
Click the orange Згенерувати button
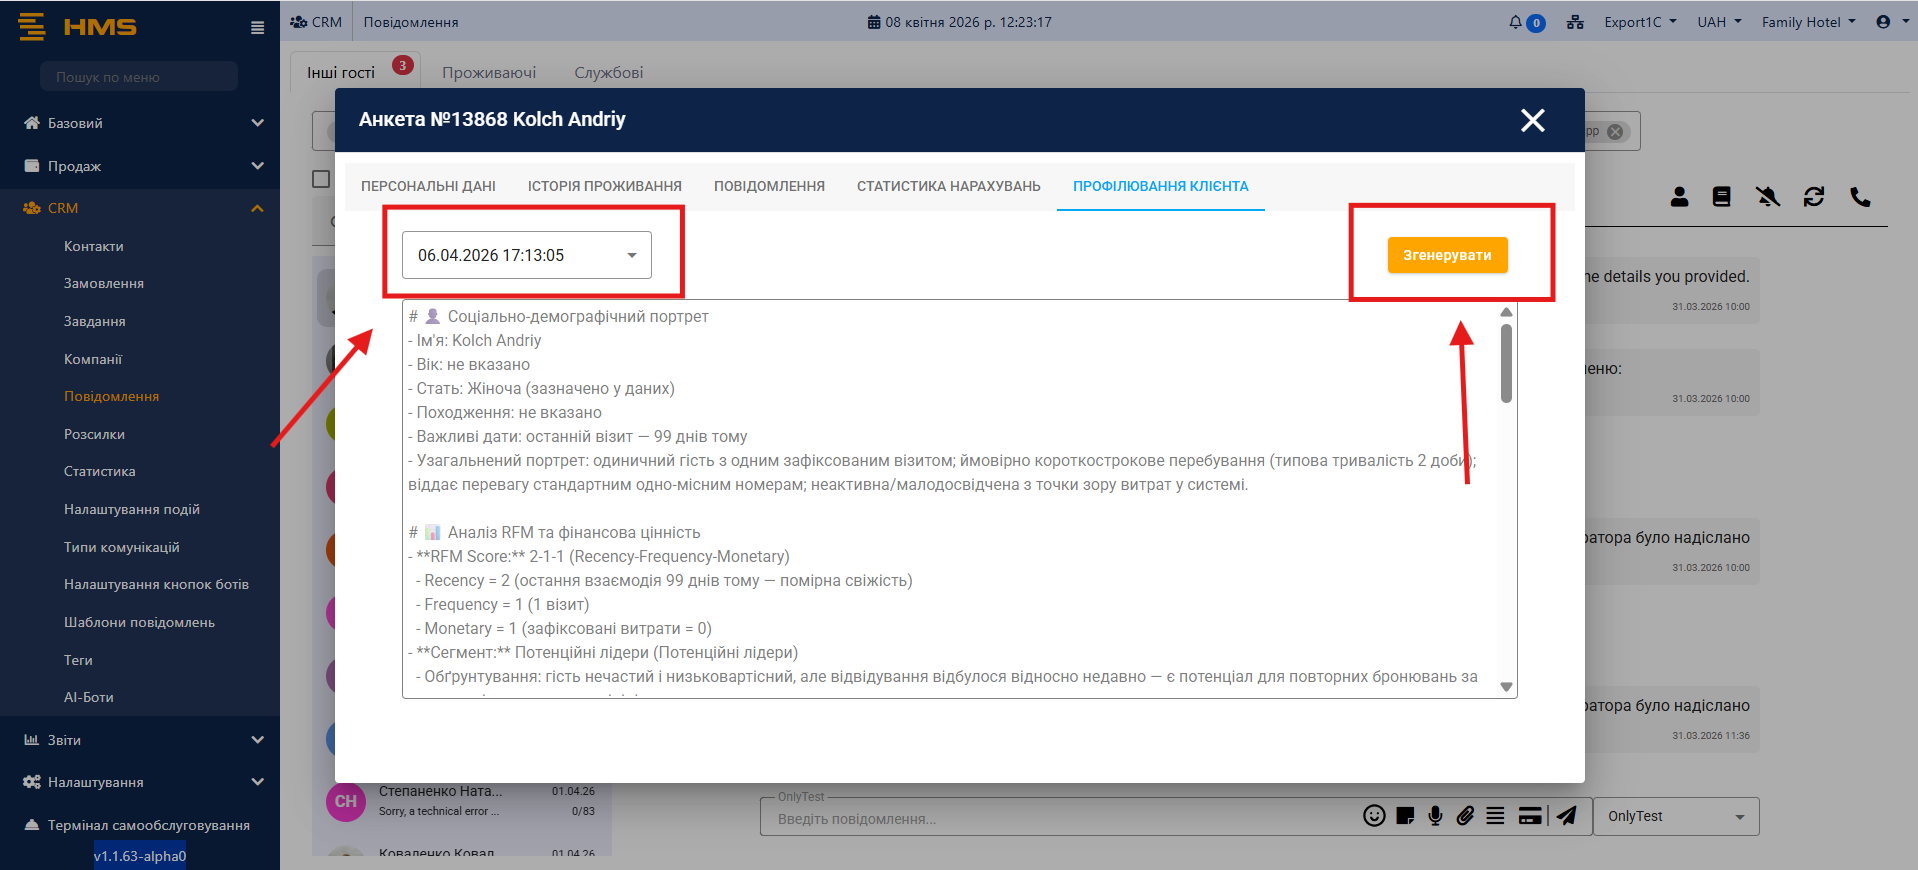point(1446,255)
